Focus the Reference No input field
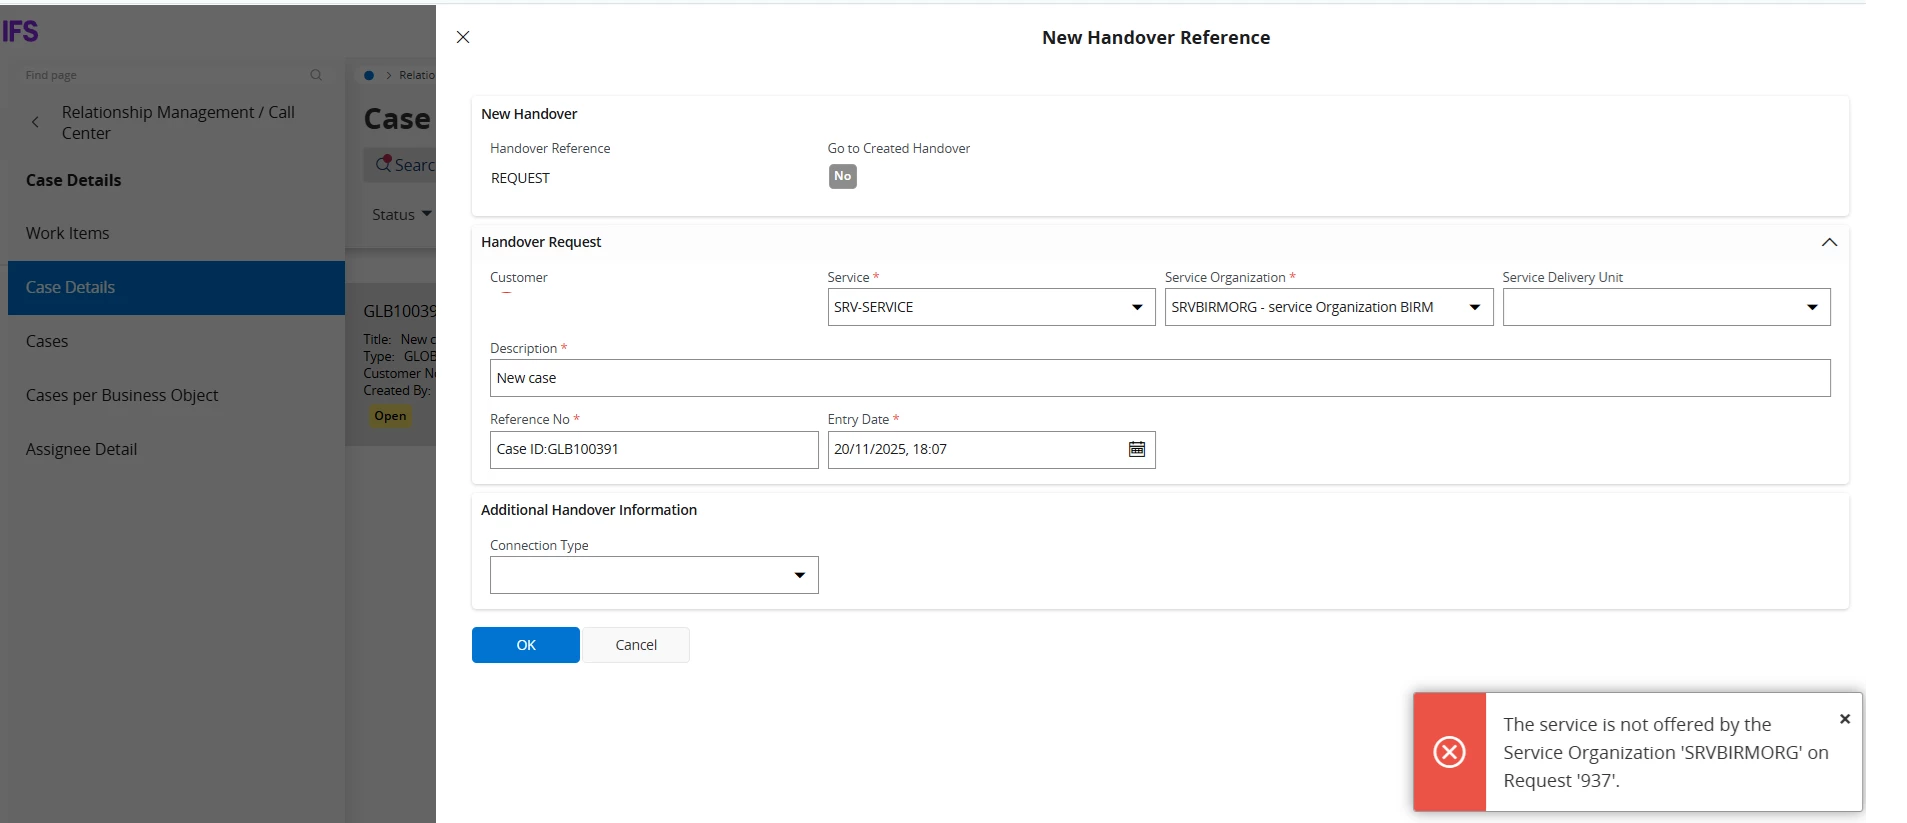 point(653,449)
